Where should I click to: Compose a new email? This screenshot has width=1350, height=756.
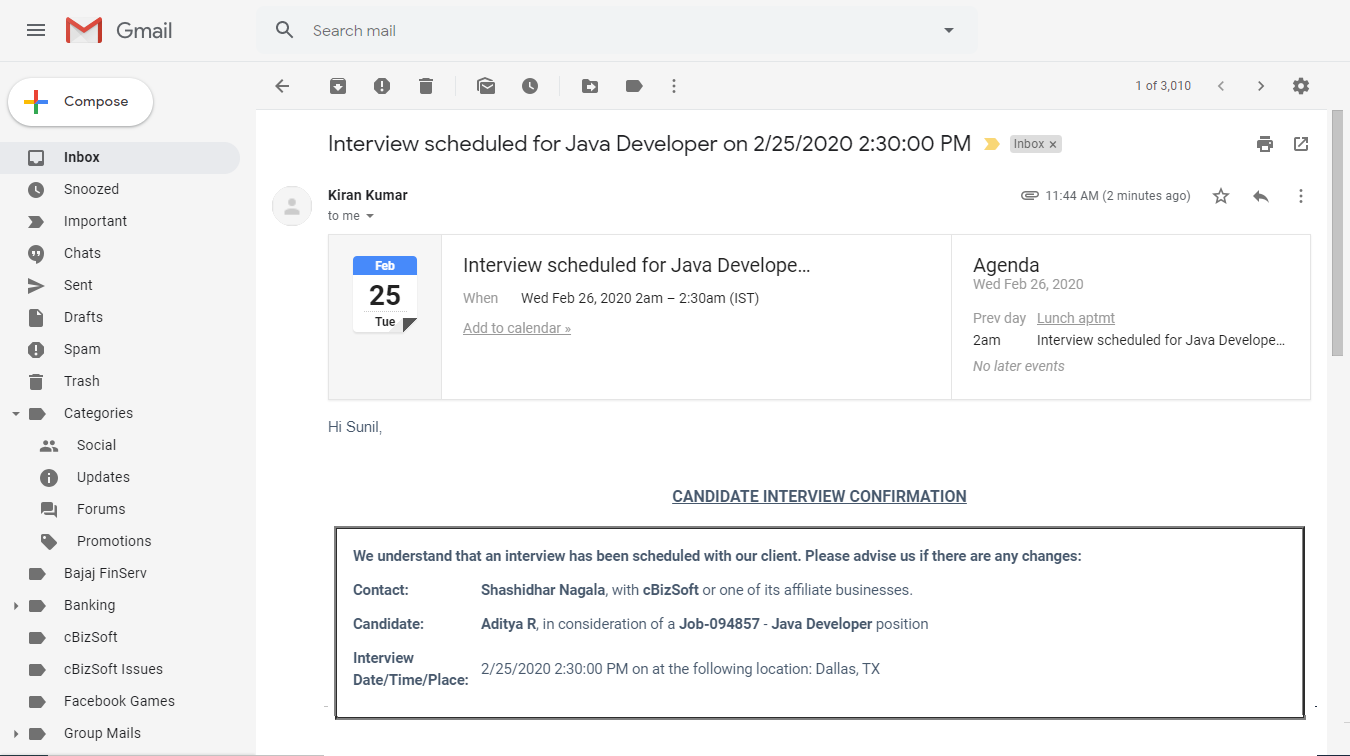tap(80, 102)
